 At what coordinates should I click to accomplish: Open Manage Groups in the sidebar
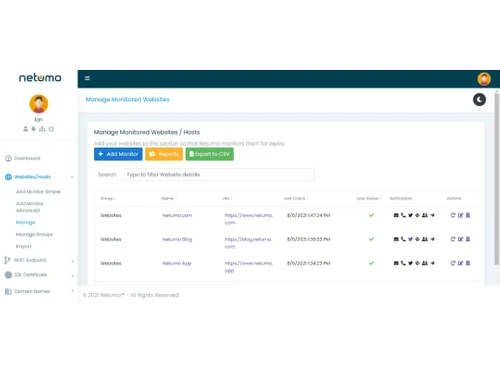34,234
